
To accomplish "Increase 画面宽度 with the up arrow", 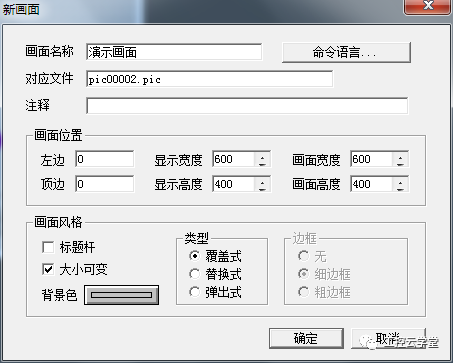I will pos(401,156).
